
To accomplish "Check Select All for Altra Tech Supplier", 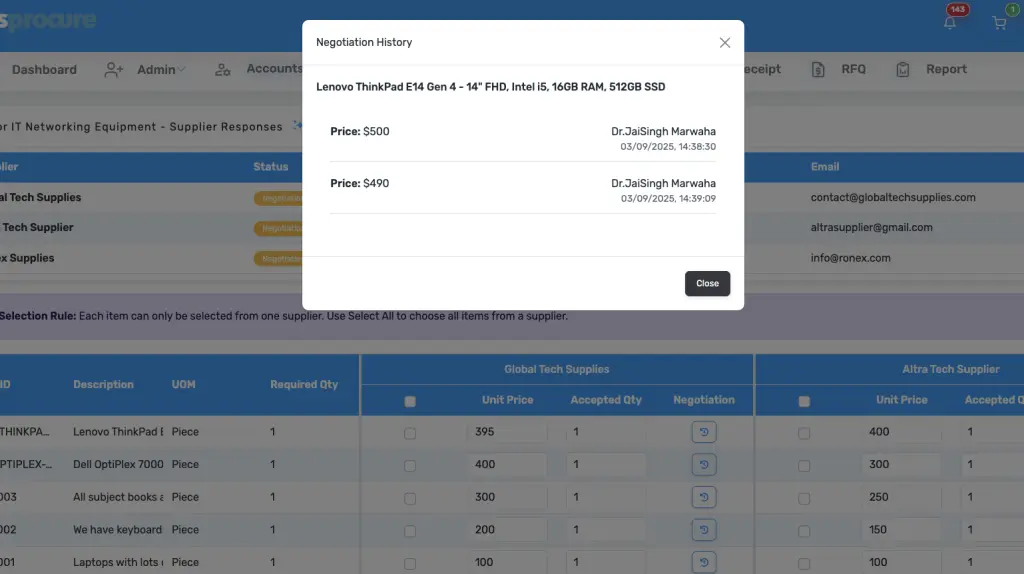I will [803, 401].
